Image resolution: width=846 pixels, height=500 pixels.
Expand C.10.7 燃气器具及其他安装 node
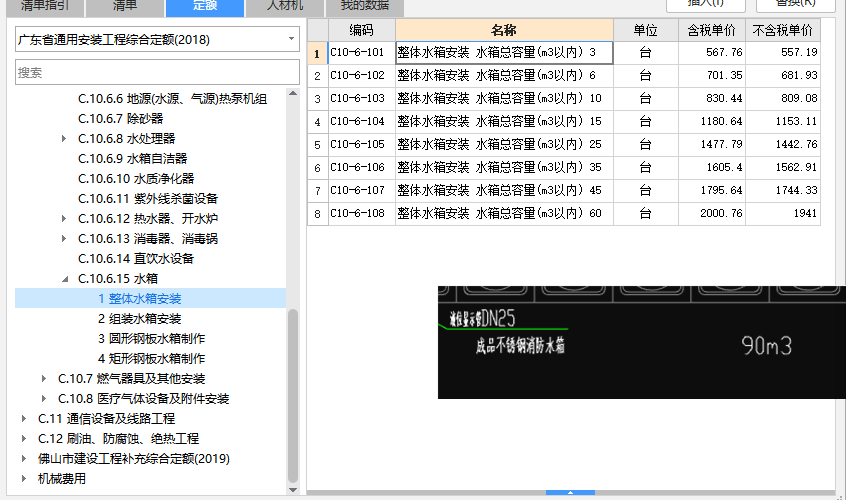pyautogui.click(x=44, y=379)
